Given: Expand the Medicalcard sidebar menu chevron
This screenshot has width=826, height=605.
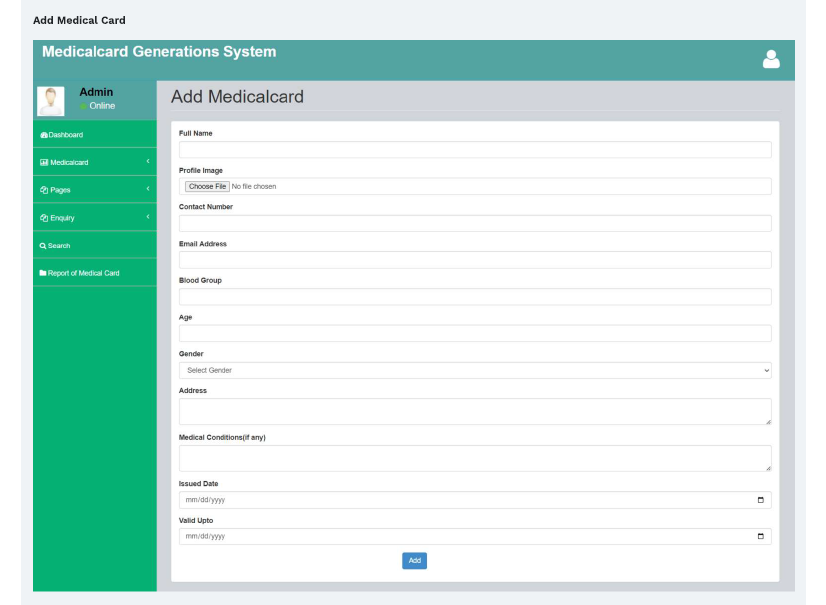Looking at the screenshot, I should coord(148,161).
